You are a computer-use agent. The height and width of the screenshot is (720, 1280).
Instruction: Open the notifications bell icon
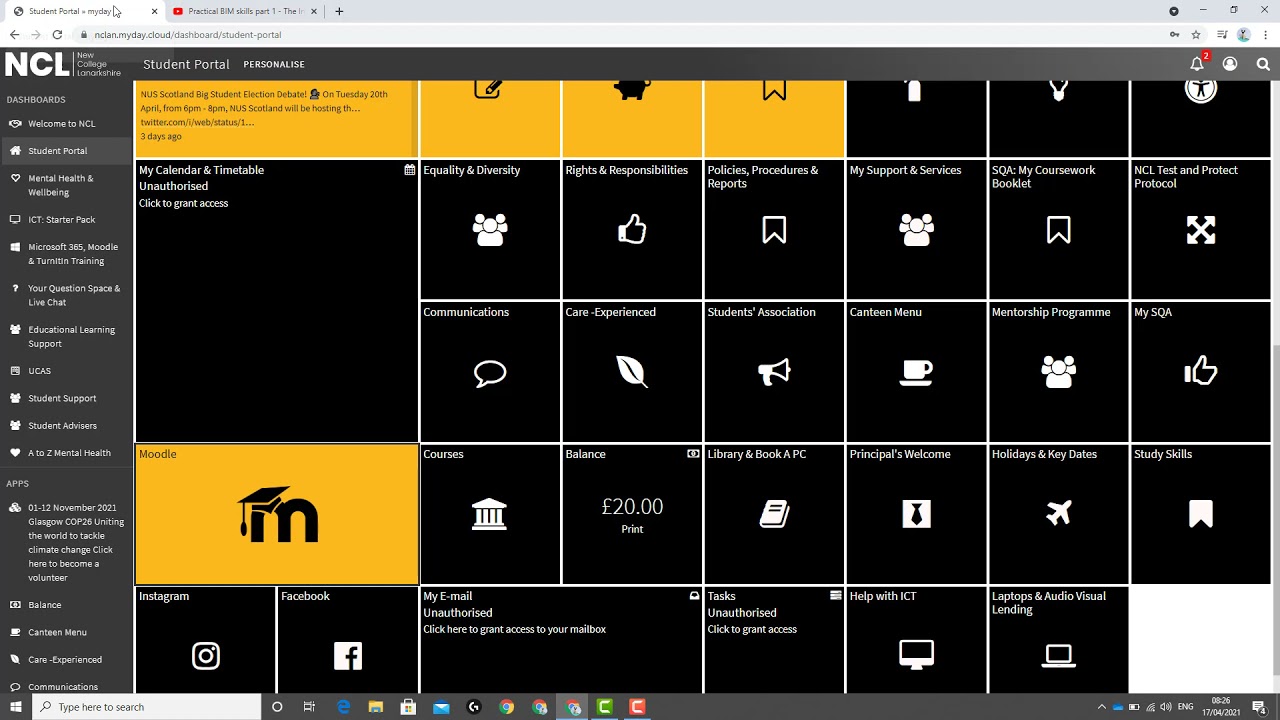[1197, 64]
